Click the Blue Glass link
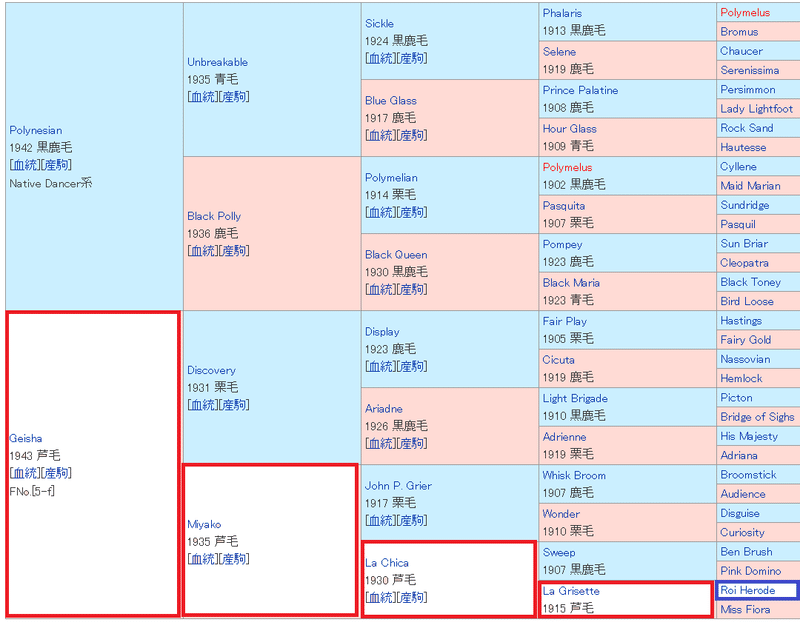800x622 pixels. (391, 101)
